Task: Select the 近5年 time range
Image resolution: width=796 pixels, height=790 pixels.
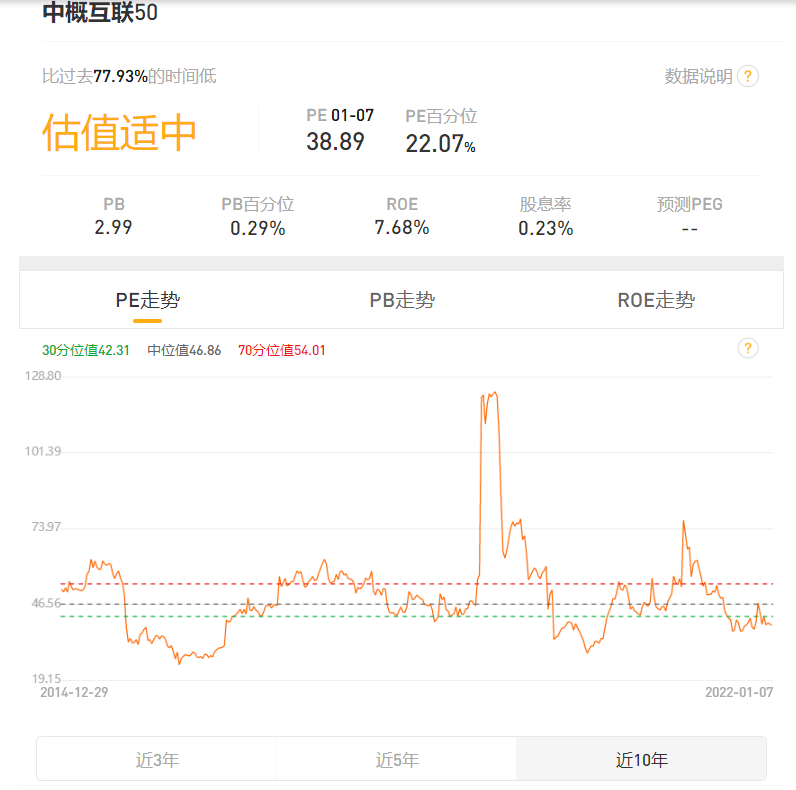Action: (396, 760)
